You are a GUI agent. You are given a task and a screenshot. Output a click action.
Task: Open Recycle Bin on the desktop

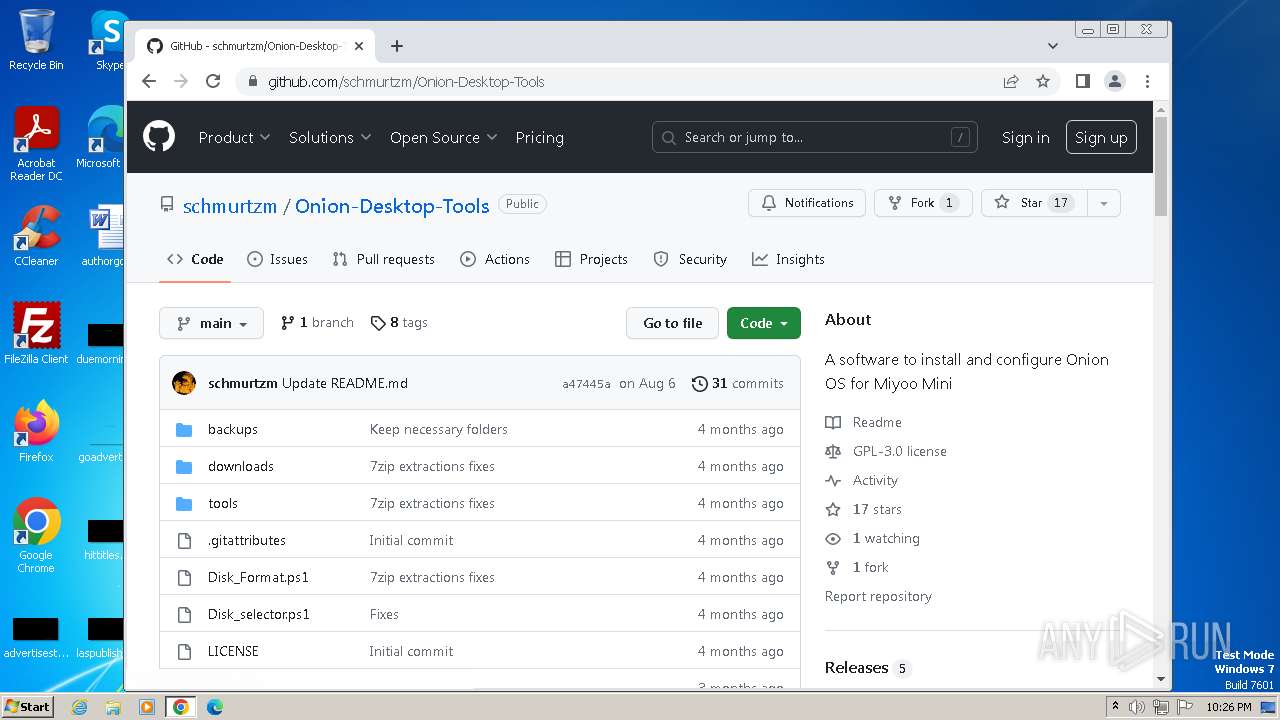click(36, 40)
